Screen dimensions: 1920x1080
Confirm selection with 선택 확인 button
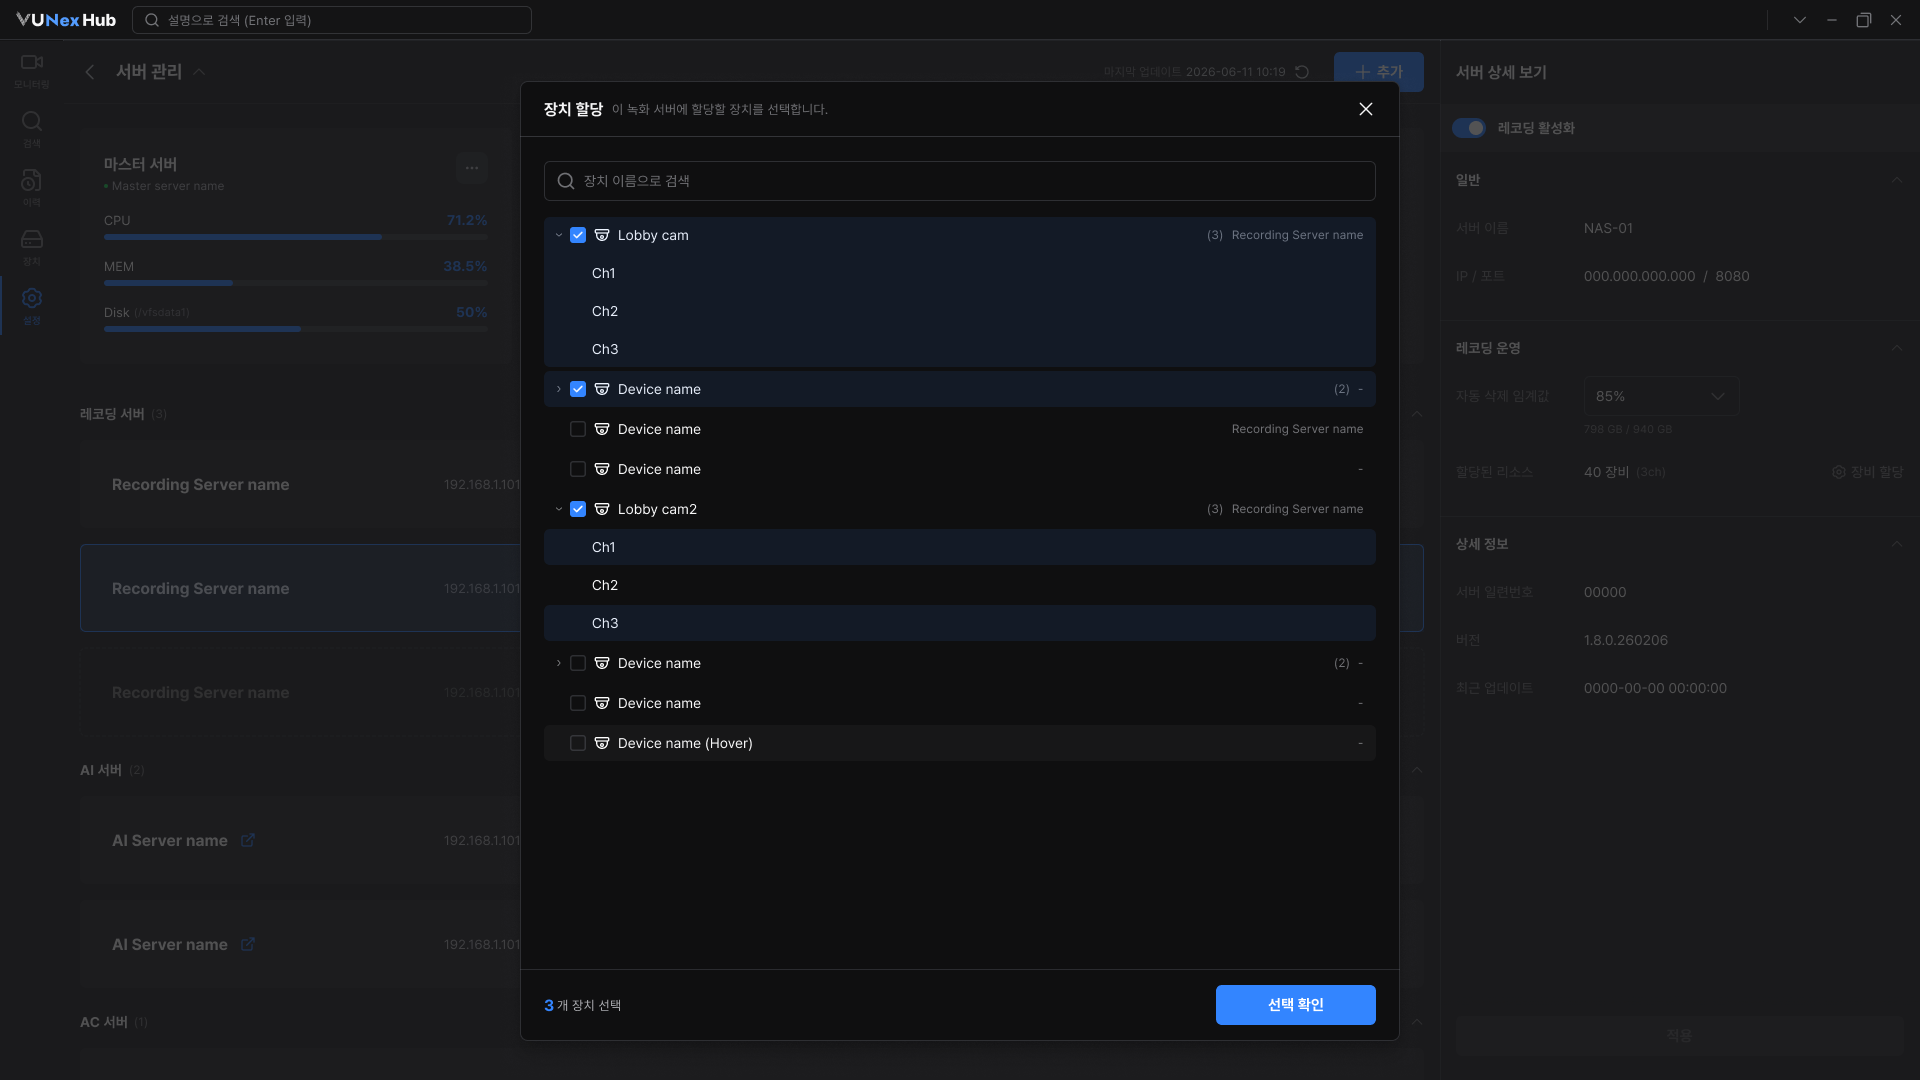coord(1296,1005)
